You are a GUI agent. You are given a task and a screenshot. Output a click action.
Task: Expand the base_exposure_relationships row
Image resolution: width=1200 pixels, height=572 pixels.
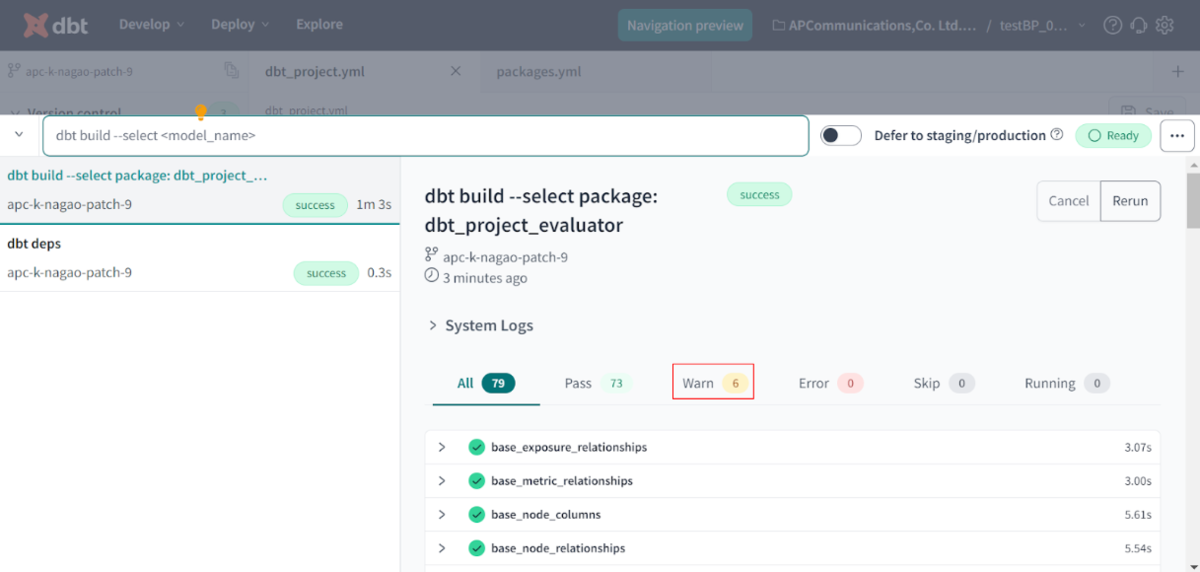442,447
